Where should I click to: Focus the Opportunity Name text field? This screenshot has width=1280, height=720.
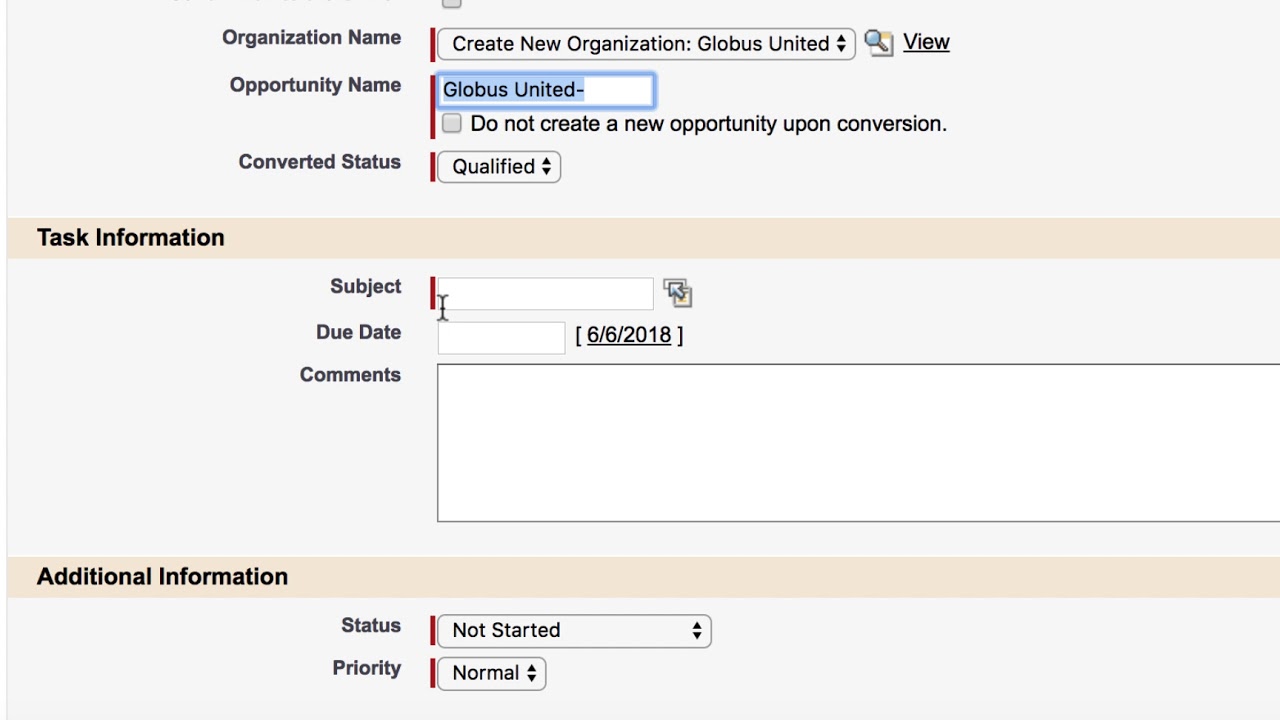[546, 90]
